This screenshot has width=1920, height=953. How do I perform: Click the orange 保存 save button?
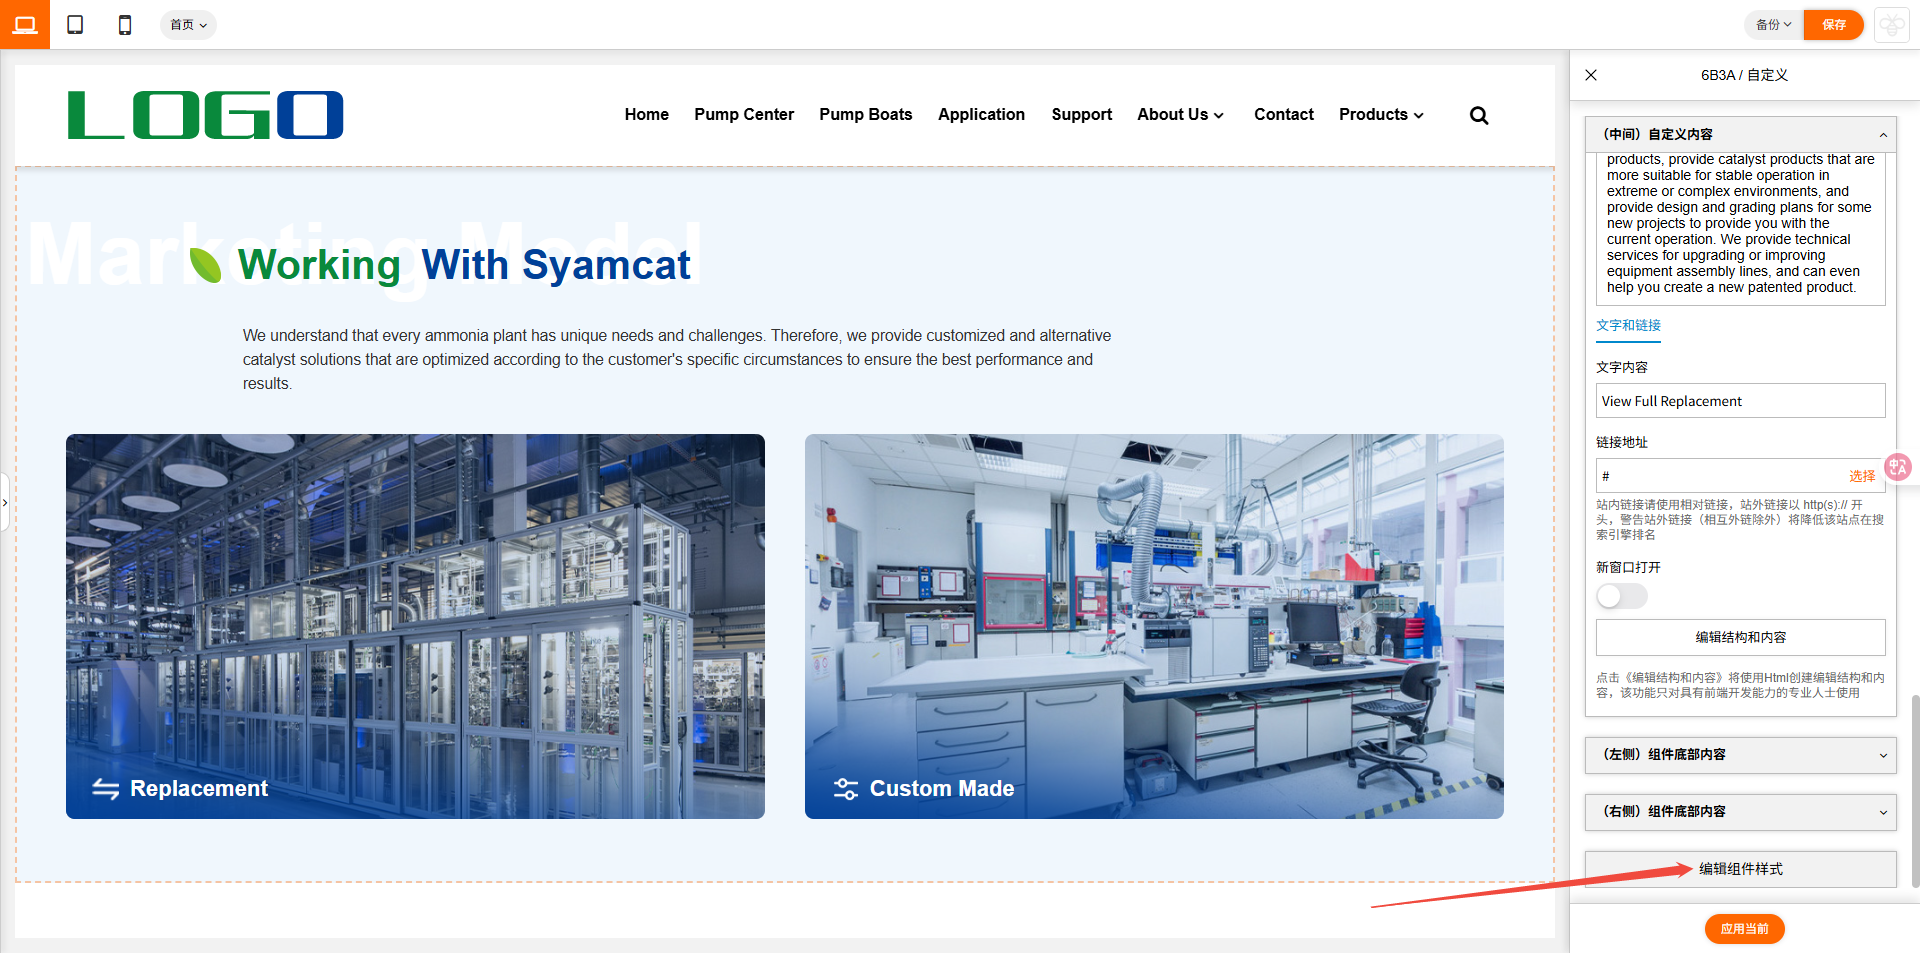coord(1834,25)
